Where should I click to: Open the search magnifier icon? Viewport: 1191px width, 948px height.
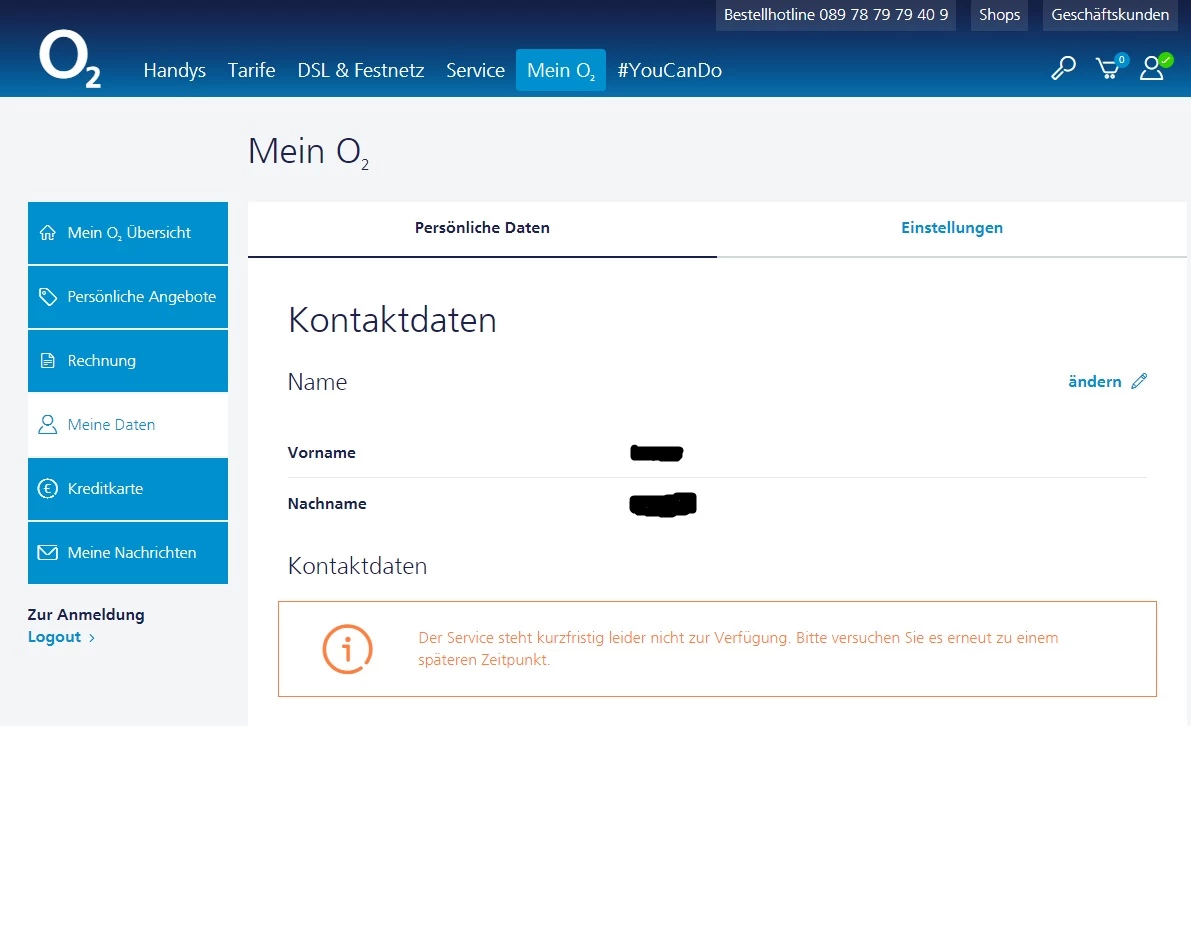[1063, 68]
